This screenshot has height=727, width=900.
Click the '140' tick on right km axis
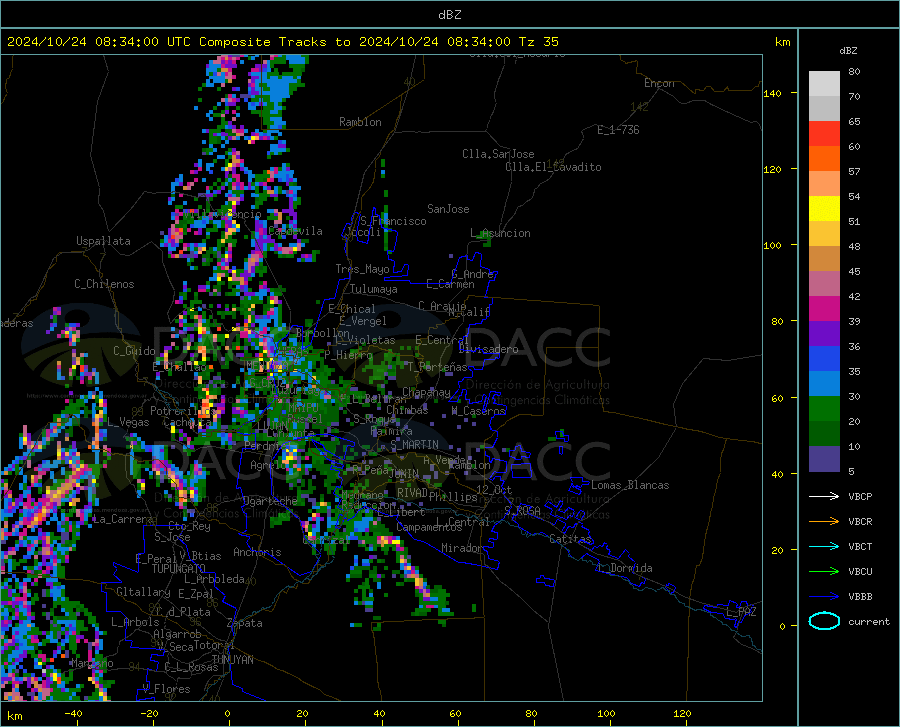(x=772, y=93)
